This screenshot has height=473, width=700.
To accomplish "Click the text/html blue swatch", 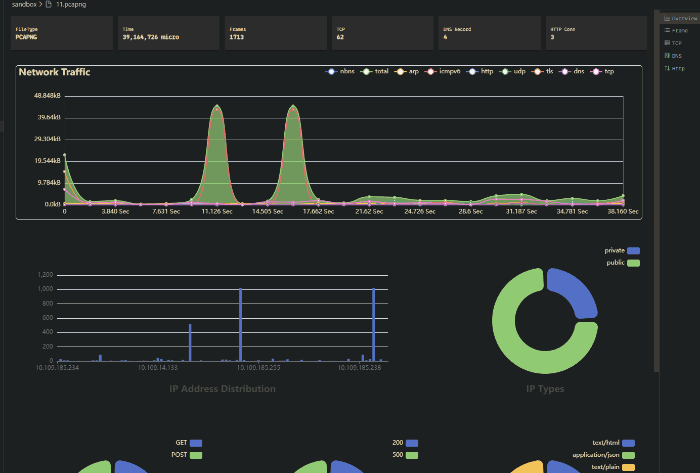I will click(629, 443).
